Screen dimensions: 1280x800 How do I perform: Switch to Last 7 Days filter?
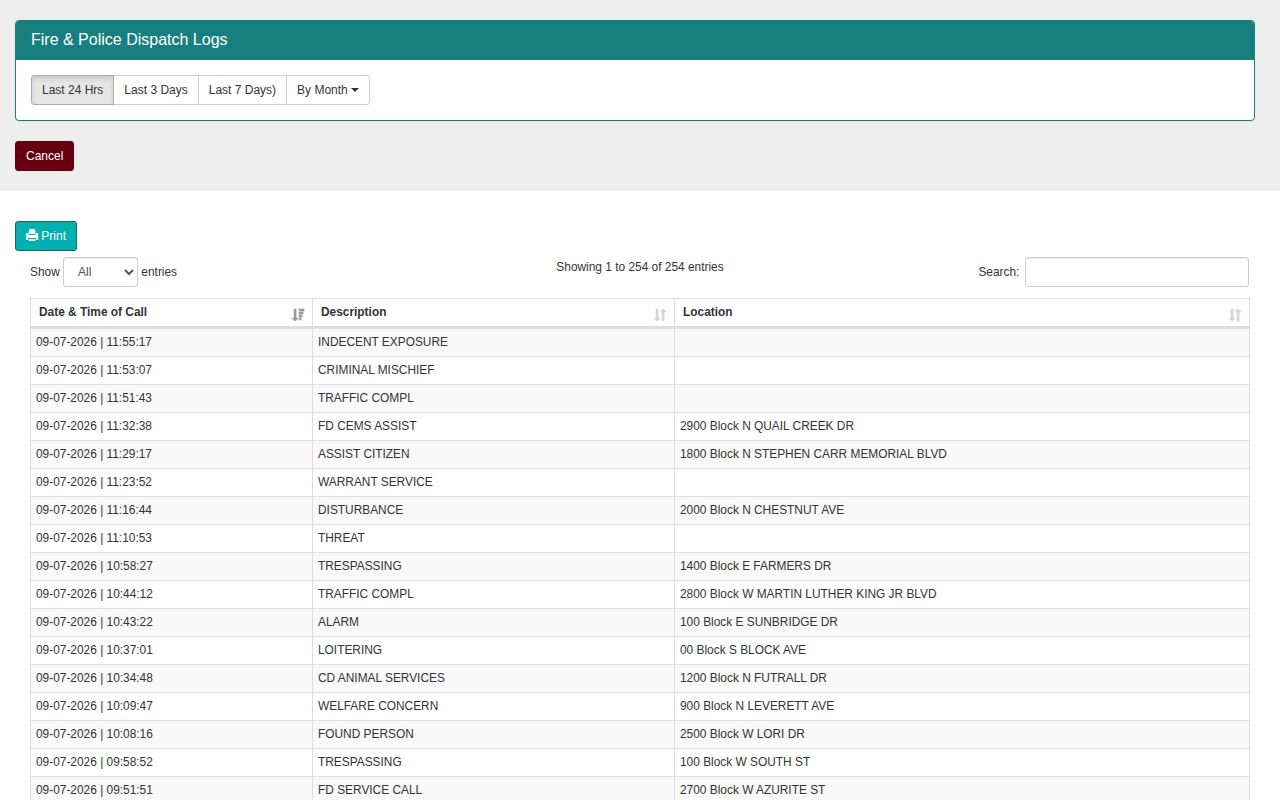(242, 90)
